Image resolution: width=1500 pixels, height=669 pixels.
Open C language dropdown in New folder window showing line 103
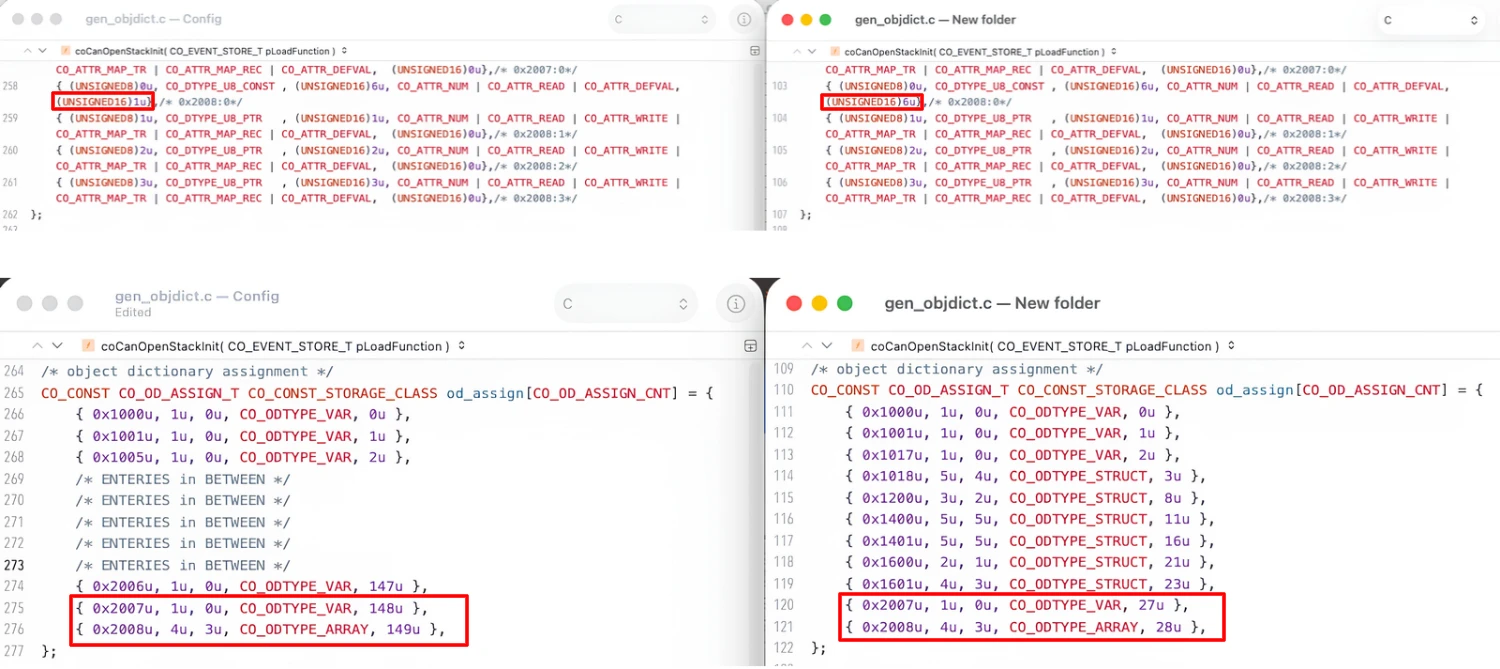pyautogui.click(x=1430, y=20)
